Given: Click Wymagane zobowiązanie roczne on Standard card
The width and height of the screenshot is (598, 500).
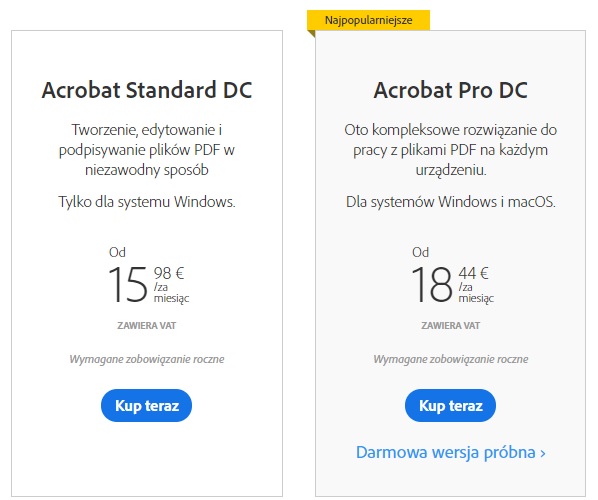Looking at the screenshot, I should [147, 359].
